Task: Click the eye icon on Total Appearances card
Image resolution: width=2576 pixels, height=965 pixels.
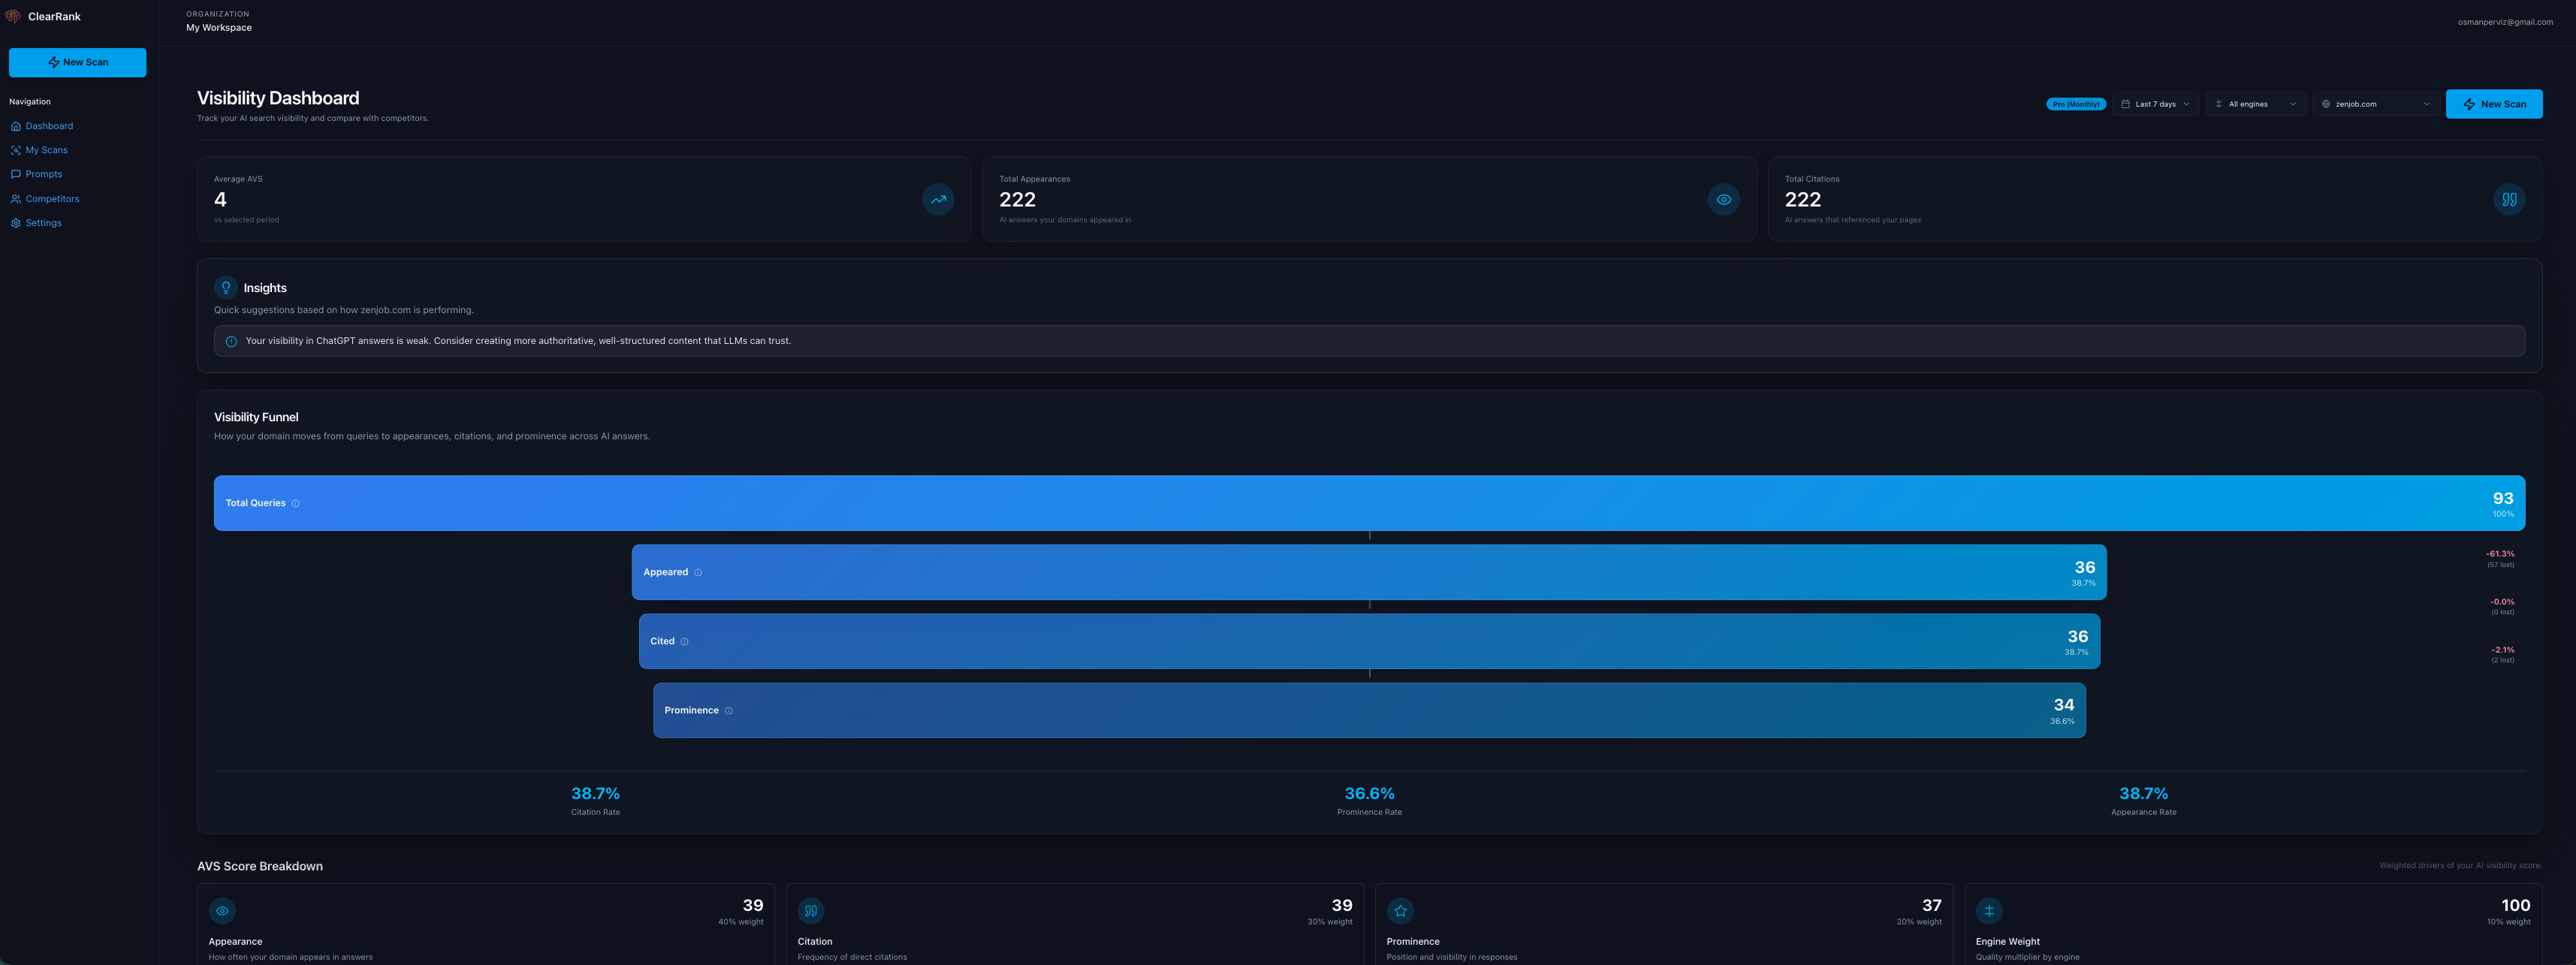Action: 1723,199
